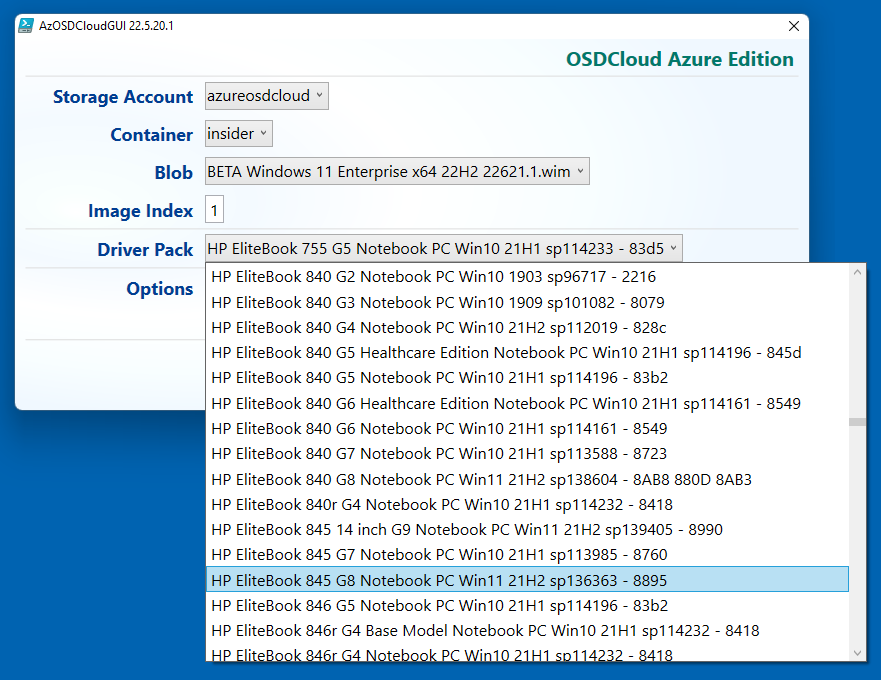Select EliteBook 846r G4 Base Model entry
Screen dimensions: 881x680
[x=527, y=631]
